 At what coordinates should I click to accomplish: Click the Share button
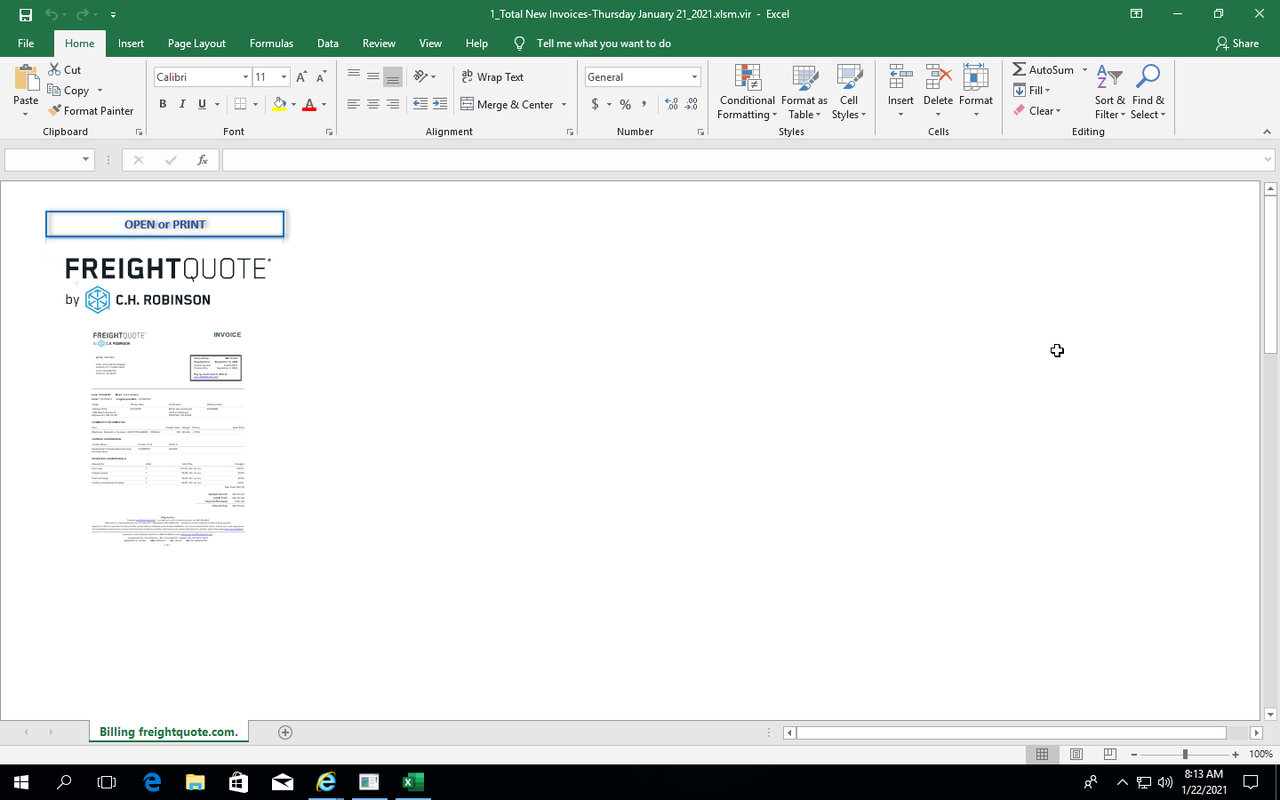(1237, 43)
